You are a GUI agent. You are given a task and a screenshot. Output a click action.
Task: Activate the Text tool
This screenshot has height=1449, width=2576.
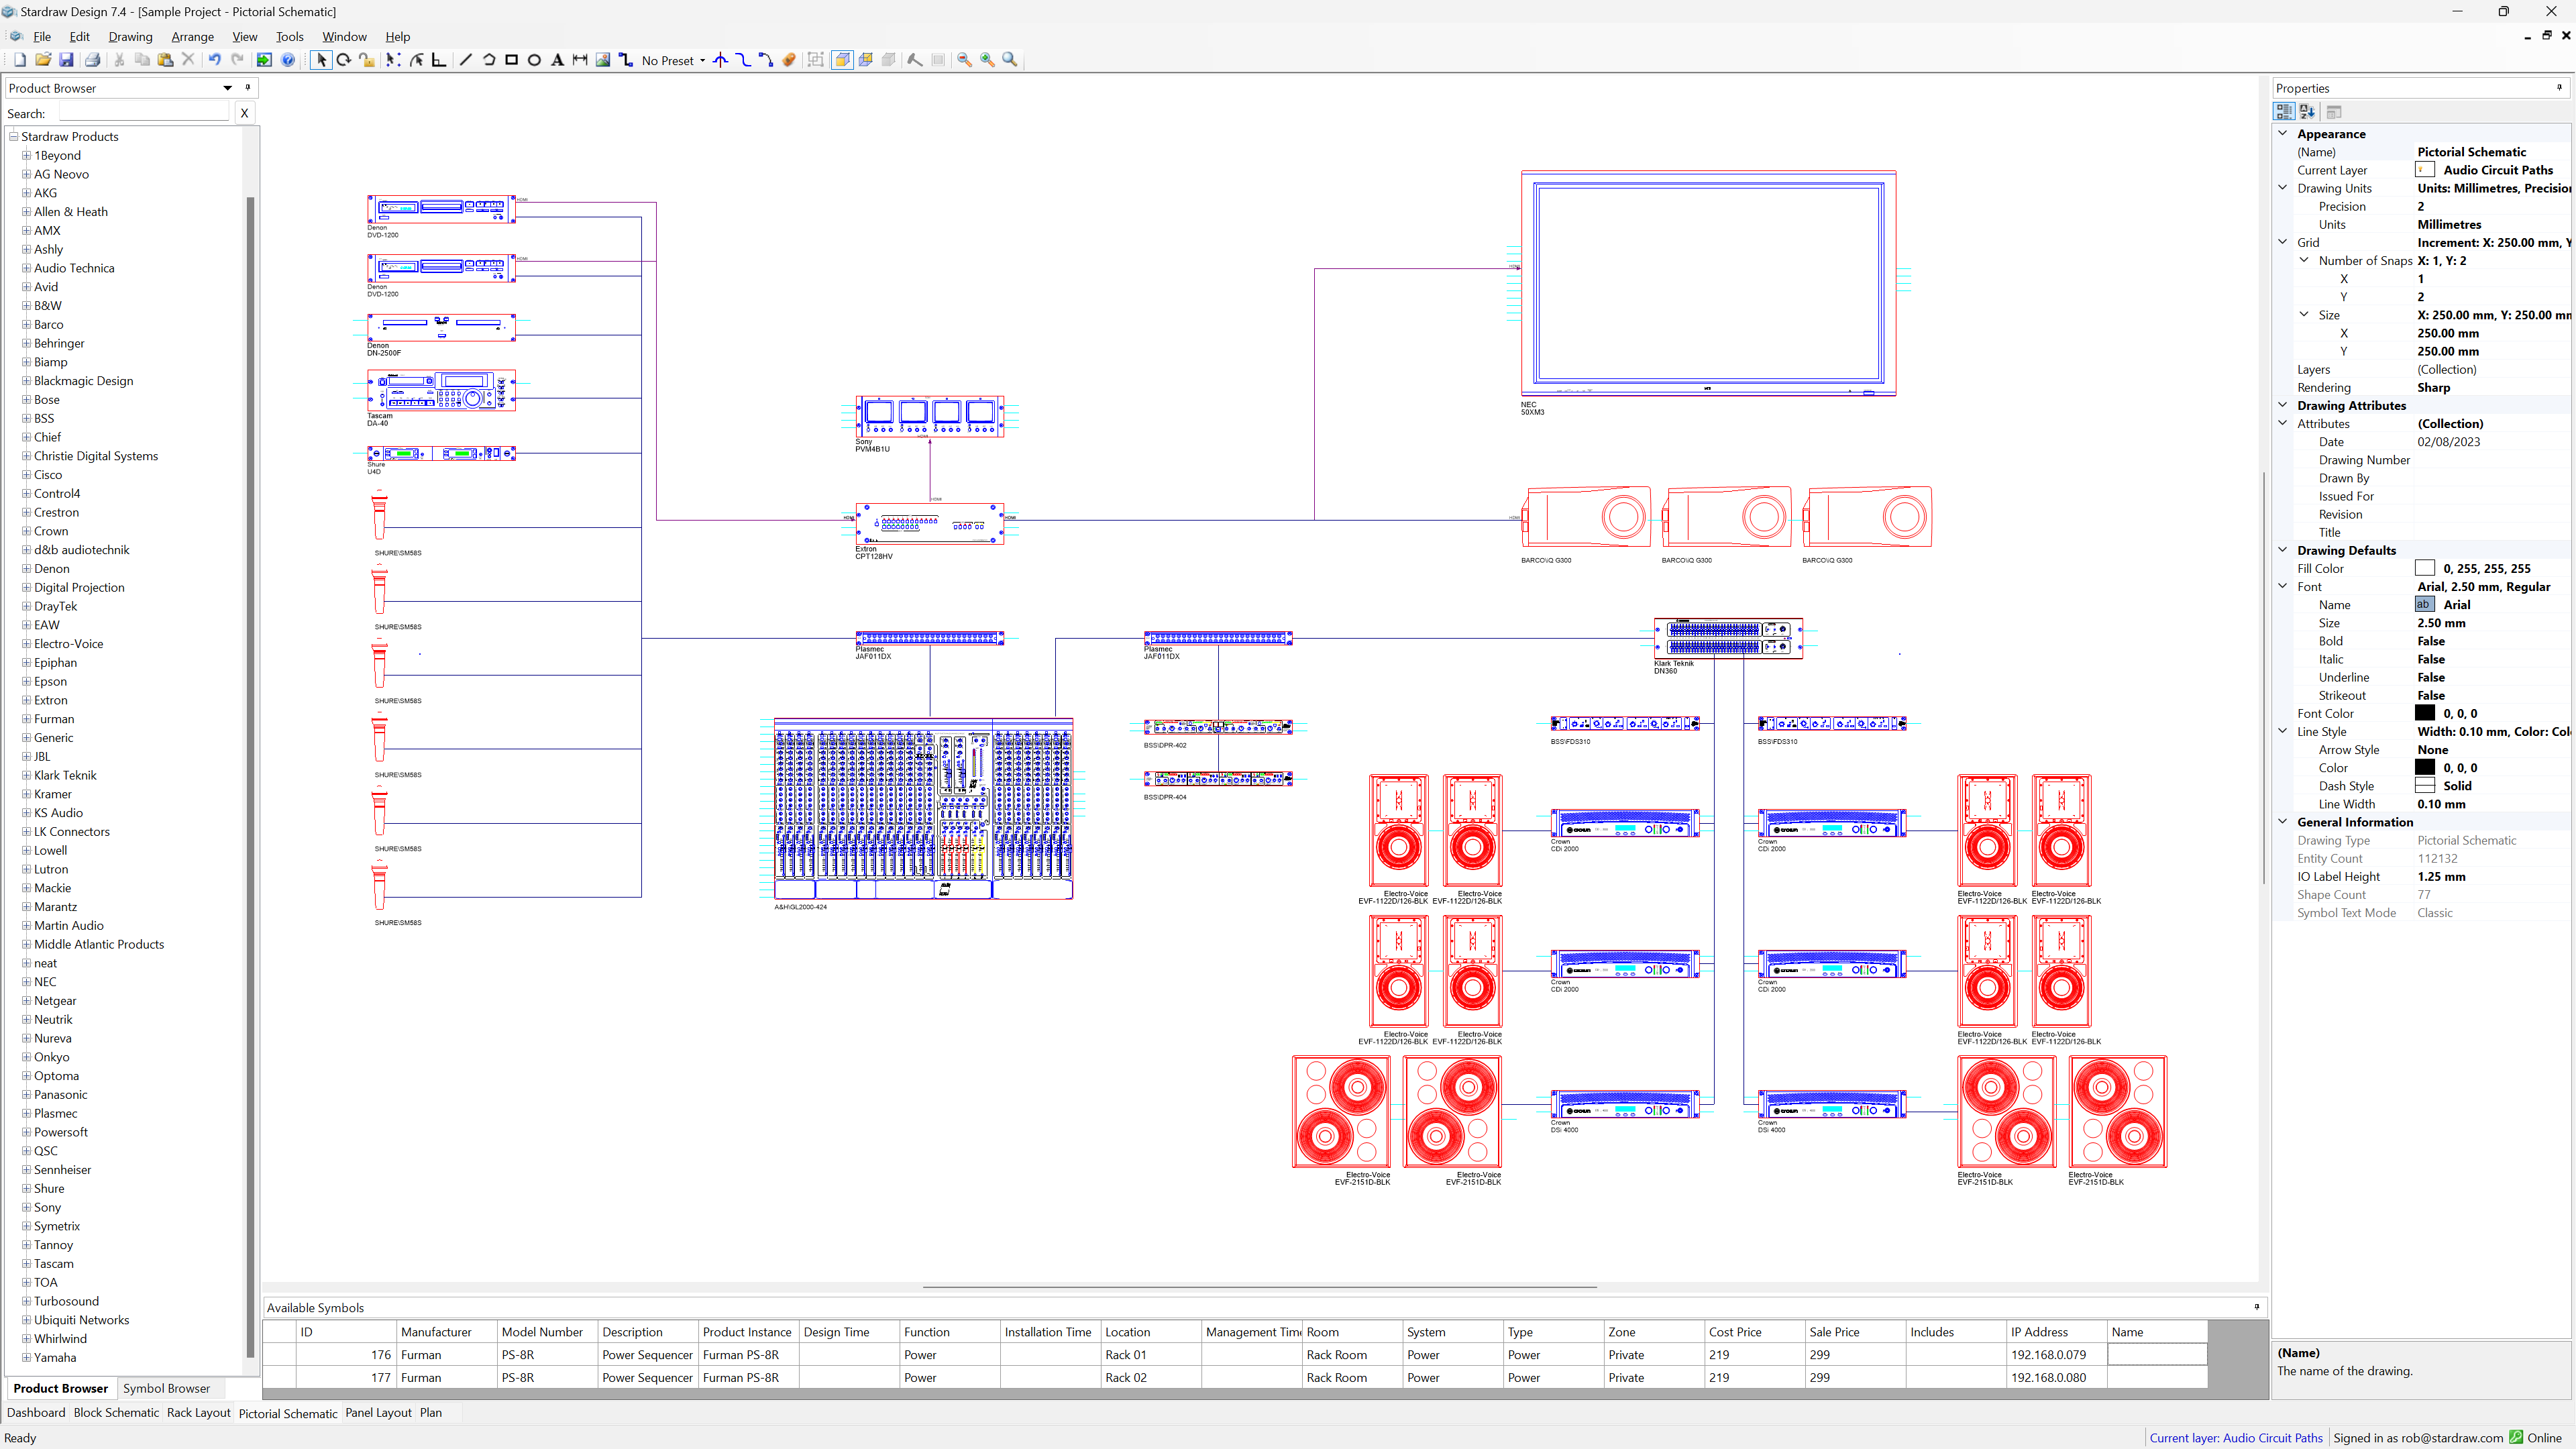pyautogui.click(x=557, y=60)
